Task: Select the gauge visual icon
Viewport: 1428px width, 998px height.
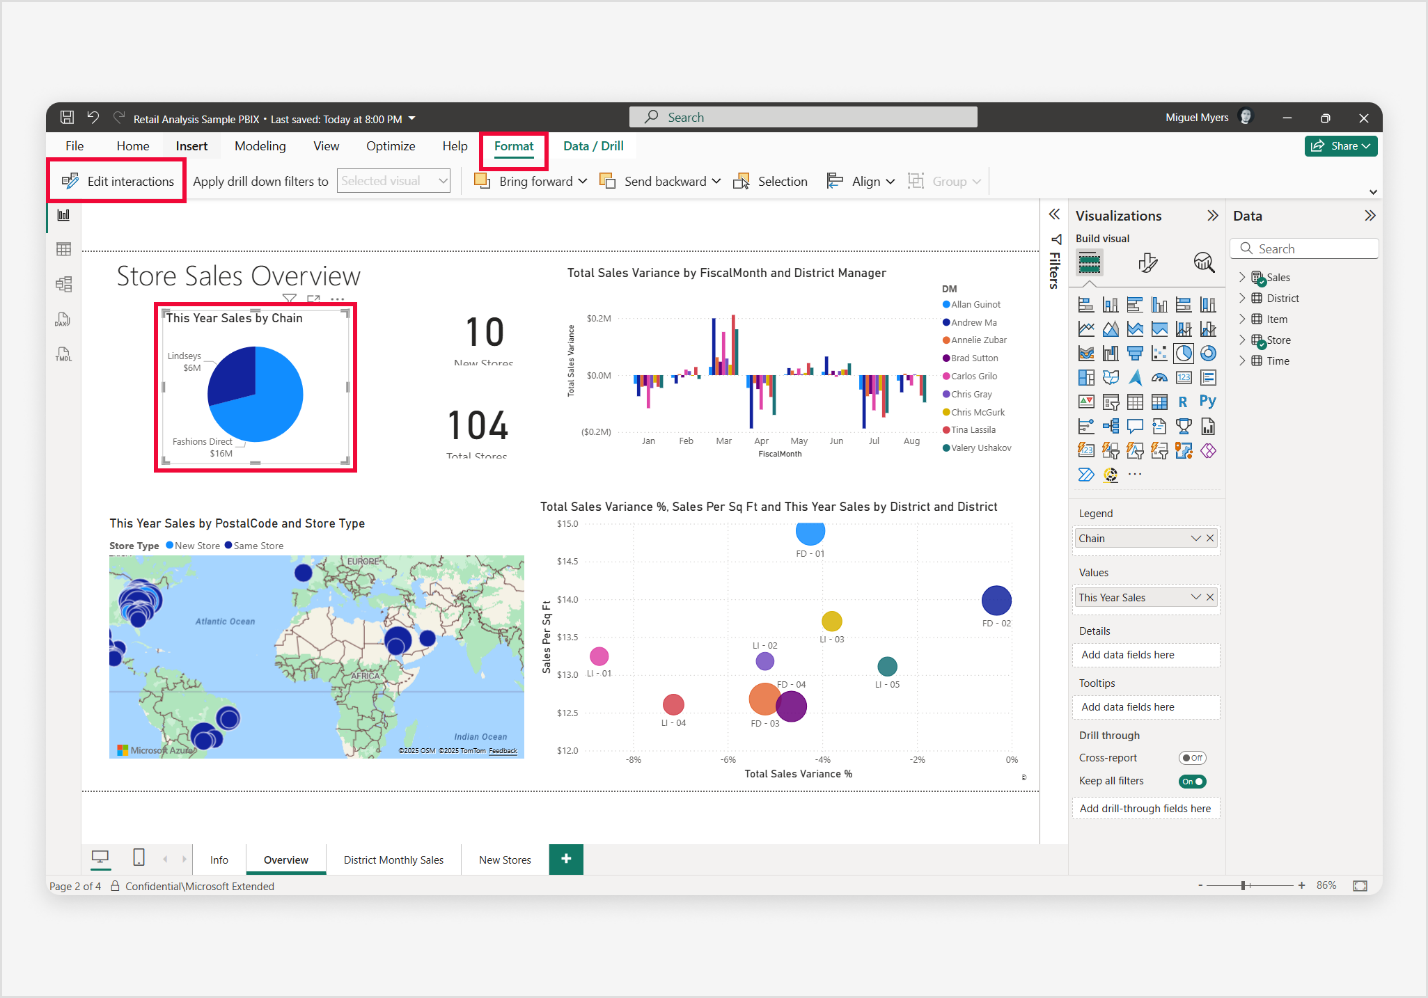Action: [x=1160, y=377]
